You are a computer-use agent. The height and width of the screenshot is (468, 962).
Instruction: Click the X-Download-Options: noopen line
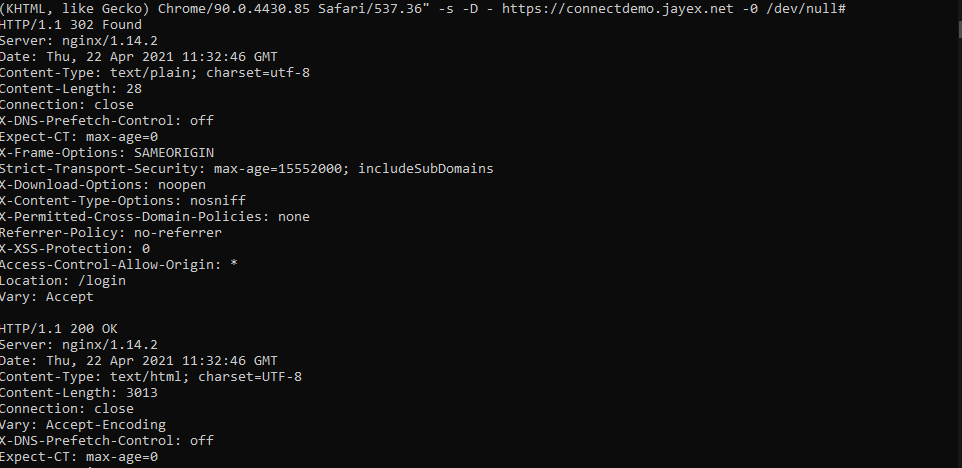(x=102, y=185)
